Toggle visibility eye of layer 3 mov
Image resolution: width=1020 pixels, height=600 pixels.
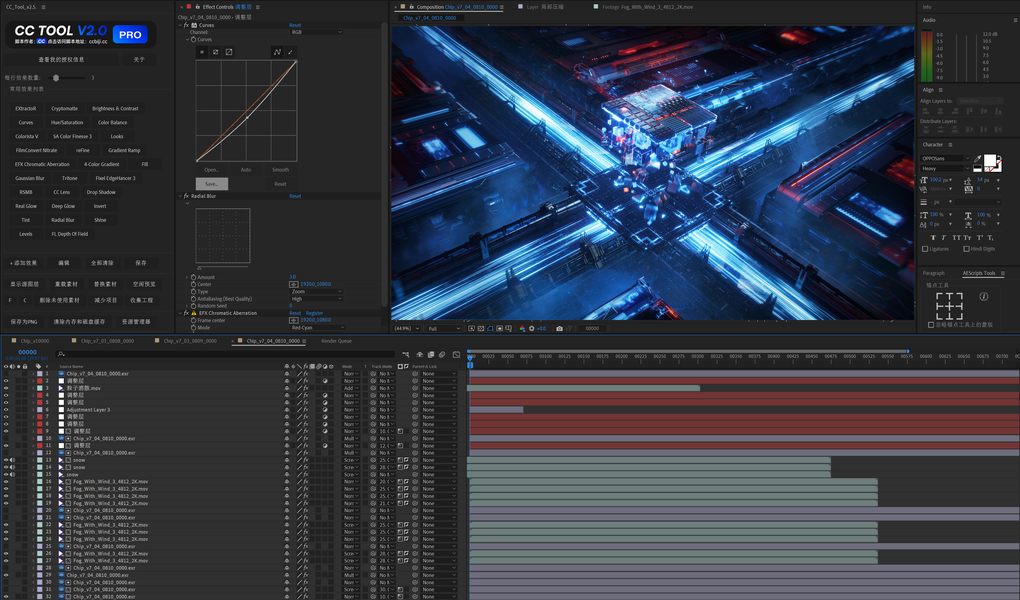(6, 388)
